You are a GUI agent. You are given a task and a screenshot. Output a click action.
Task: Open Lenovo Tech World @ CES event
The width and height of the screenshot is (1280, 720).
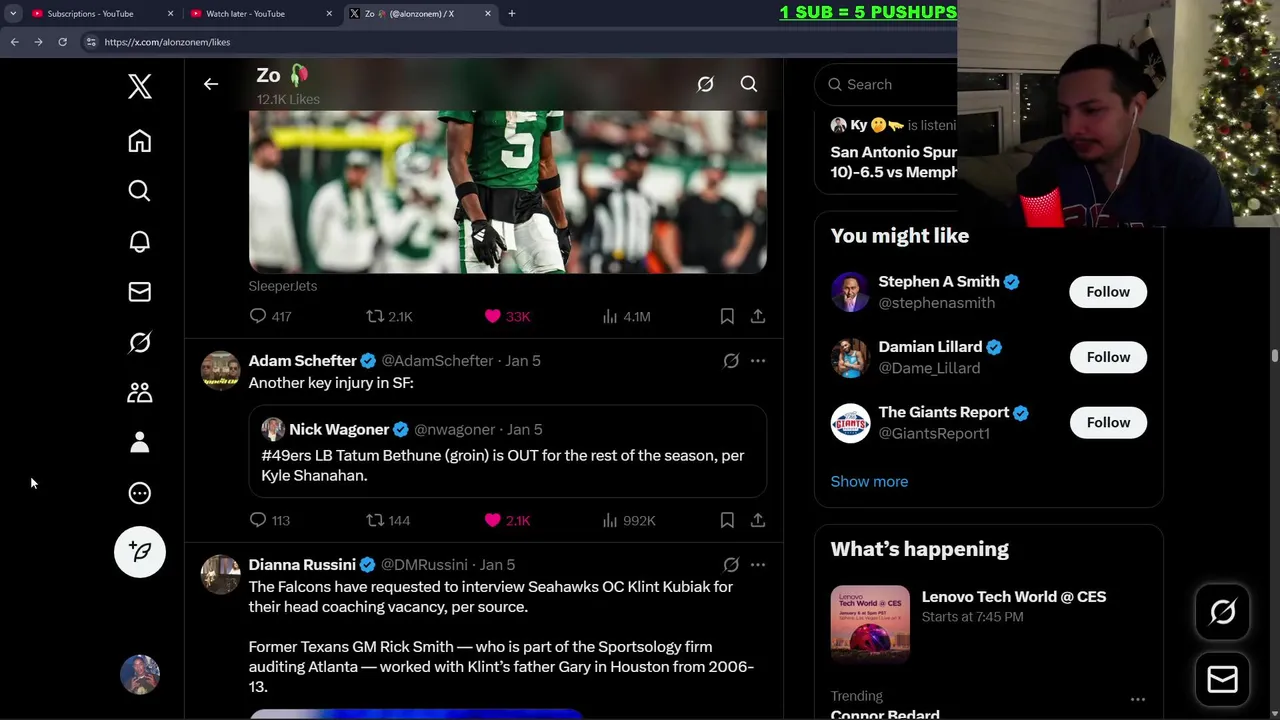point(988,625)
